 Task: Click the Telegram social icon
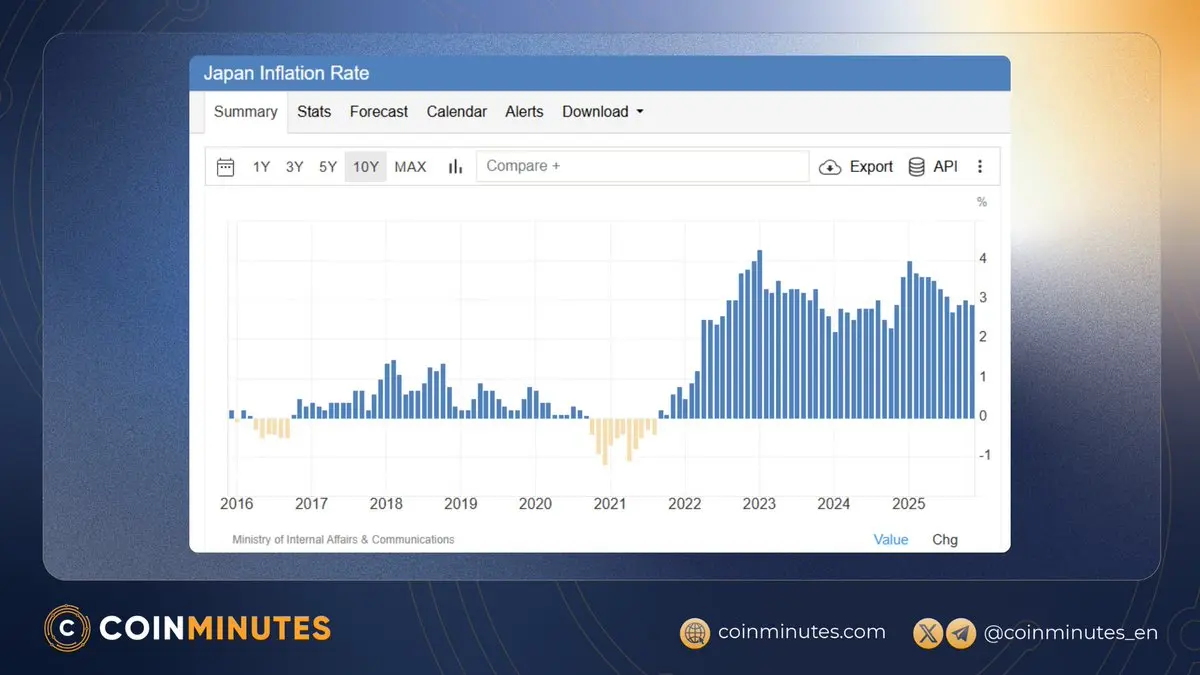(x=961, y=633)
